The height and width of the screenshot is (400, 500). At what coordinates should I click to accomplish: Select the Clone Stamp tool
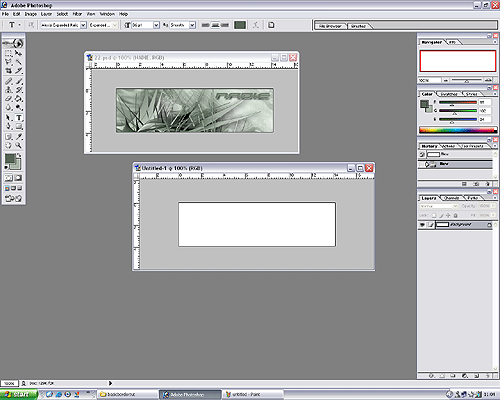pos(8,90)
